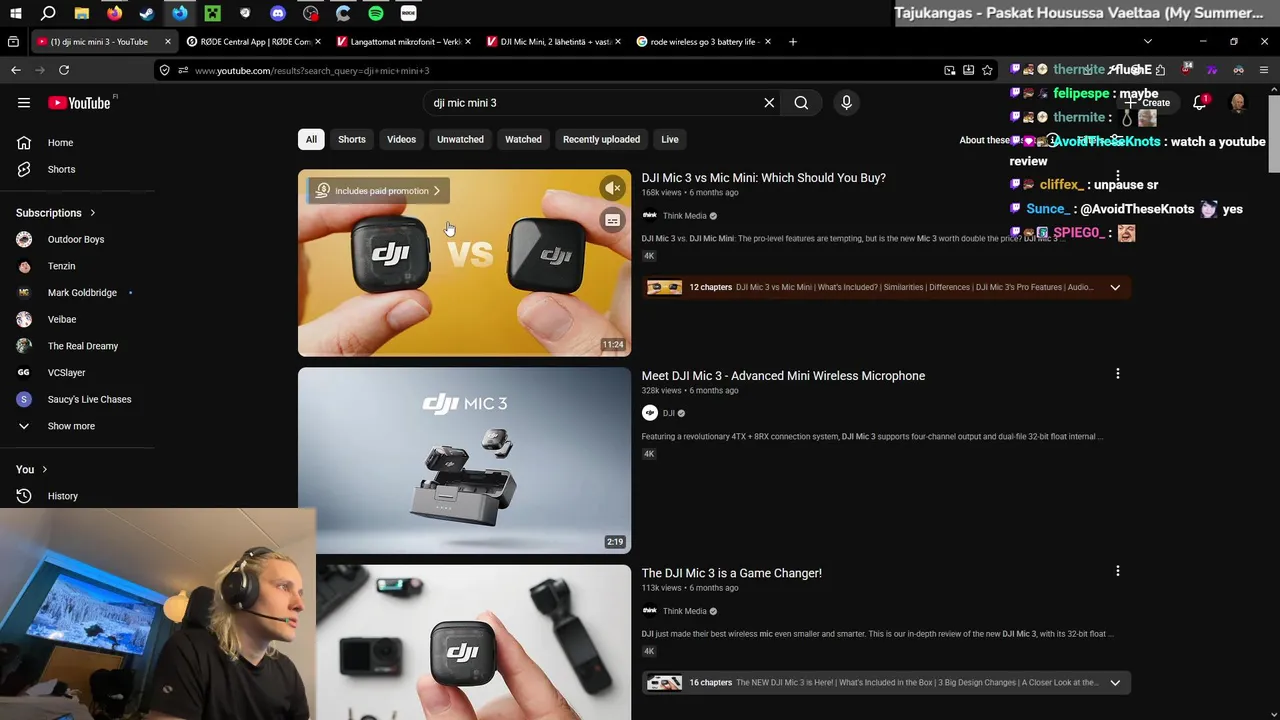Screen dimensions: 1280x720
Task: Expand the Subscriptions section
Action: click(56, 213)
